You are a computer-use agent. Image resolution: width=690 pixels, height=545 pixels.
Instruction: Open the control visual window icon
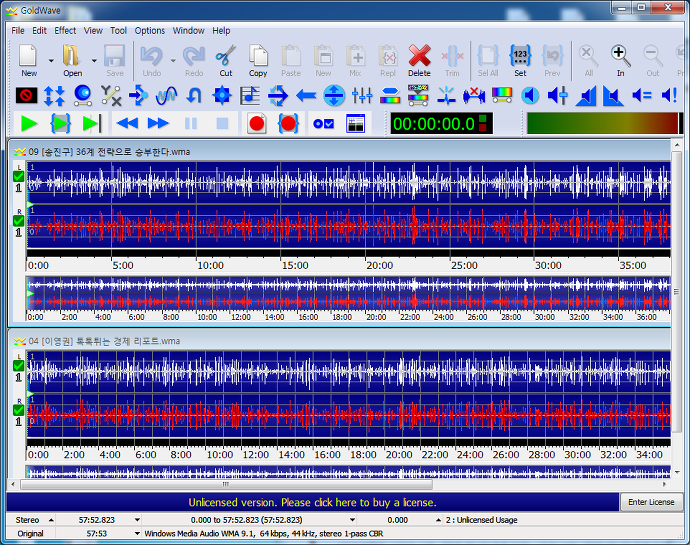[355, 124]
